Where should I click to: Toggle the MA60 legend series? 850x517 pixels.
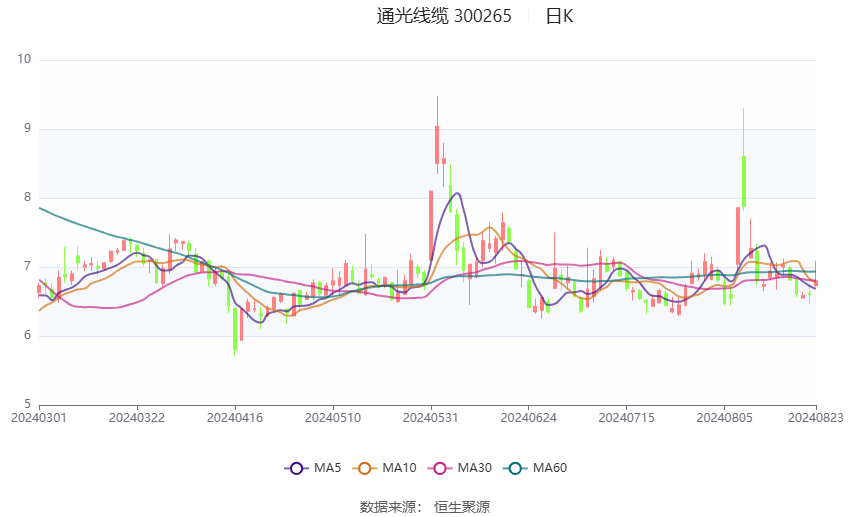535,468
